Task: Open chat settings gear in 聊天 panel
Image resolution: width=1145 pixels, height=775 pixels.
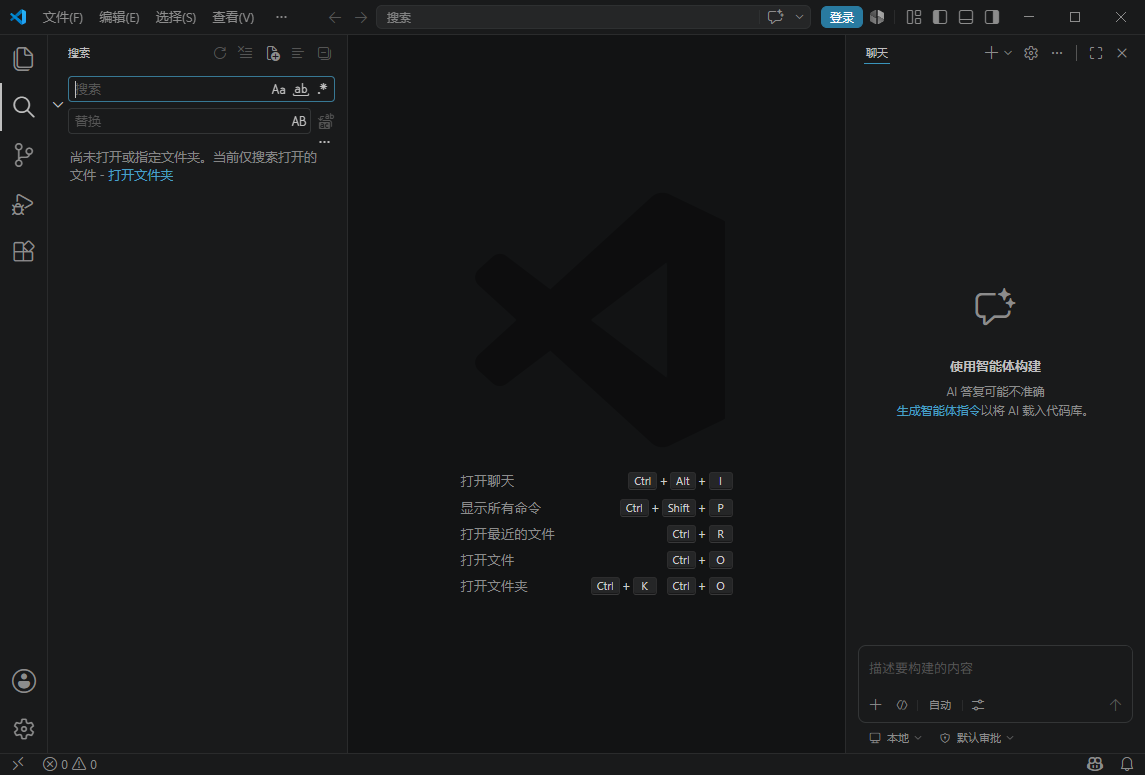Action: [x=1030, y=53]
